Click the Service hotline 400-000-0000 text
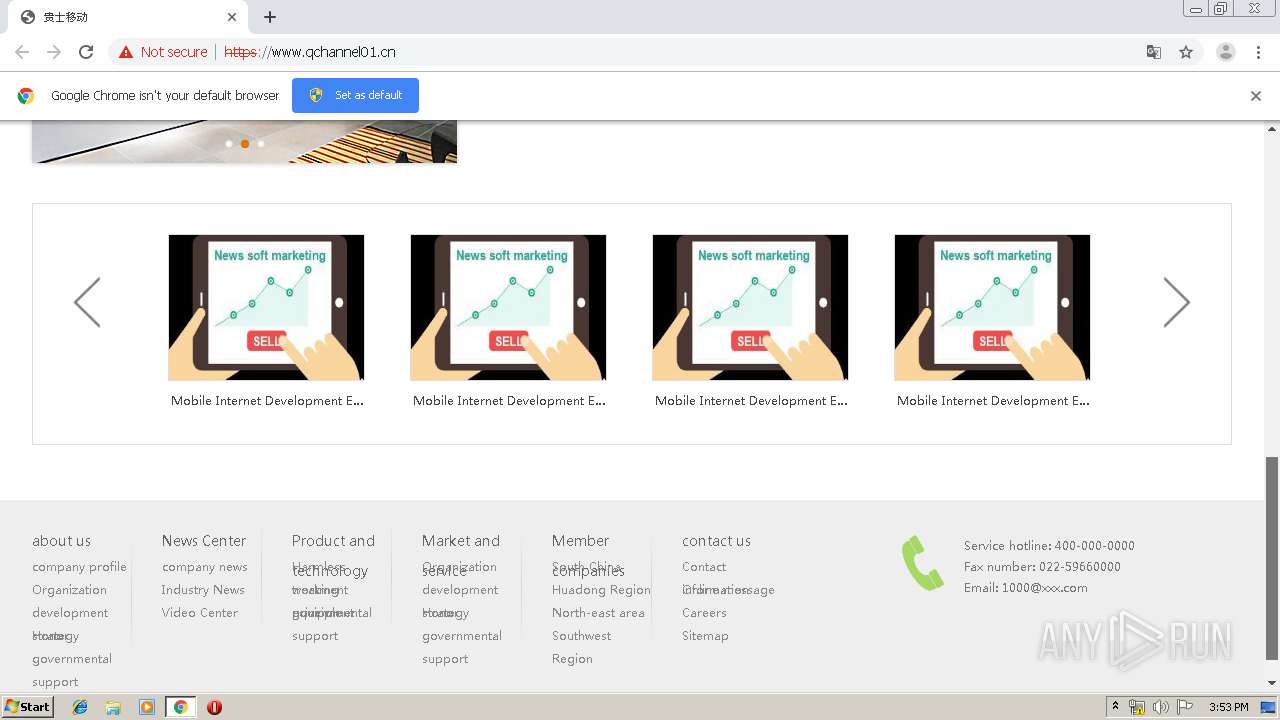 1049,546
